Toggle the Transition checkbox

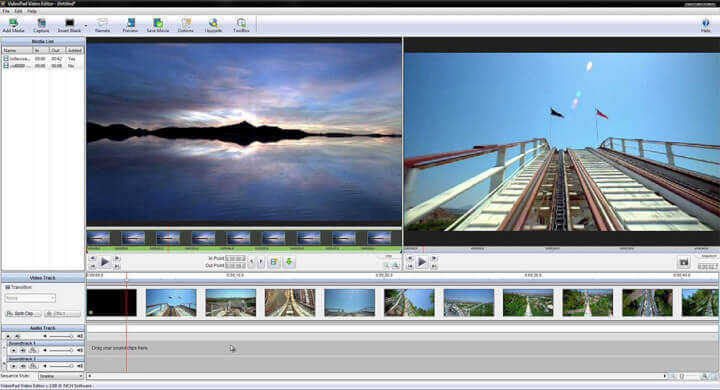pyautogui.click(x=7, y=287)
